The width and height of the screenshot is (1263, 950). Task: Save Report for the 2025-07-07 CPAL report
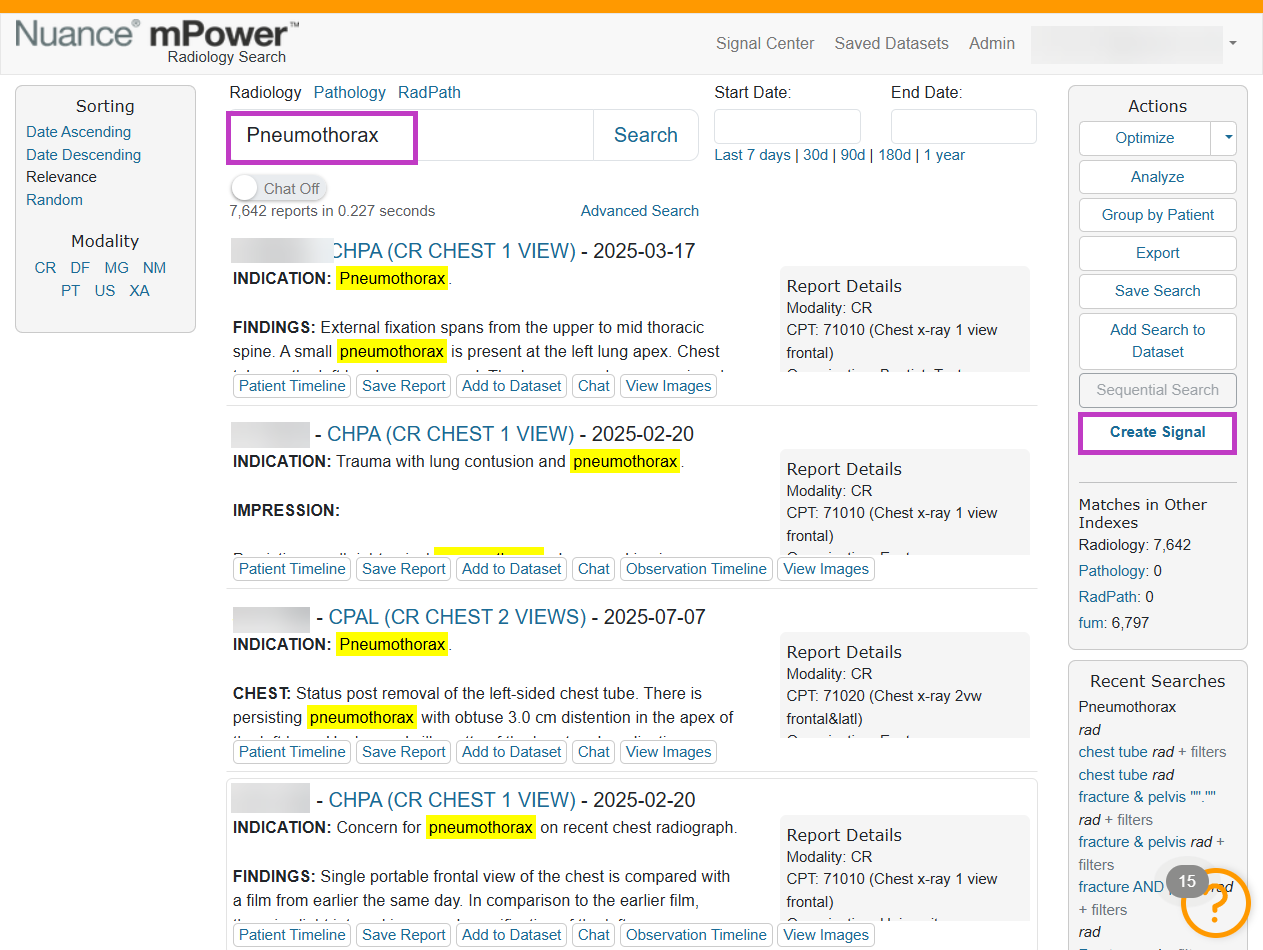coord(403,752)
